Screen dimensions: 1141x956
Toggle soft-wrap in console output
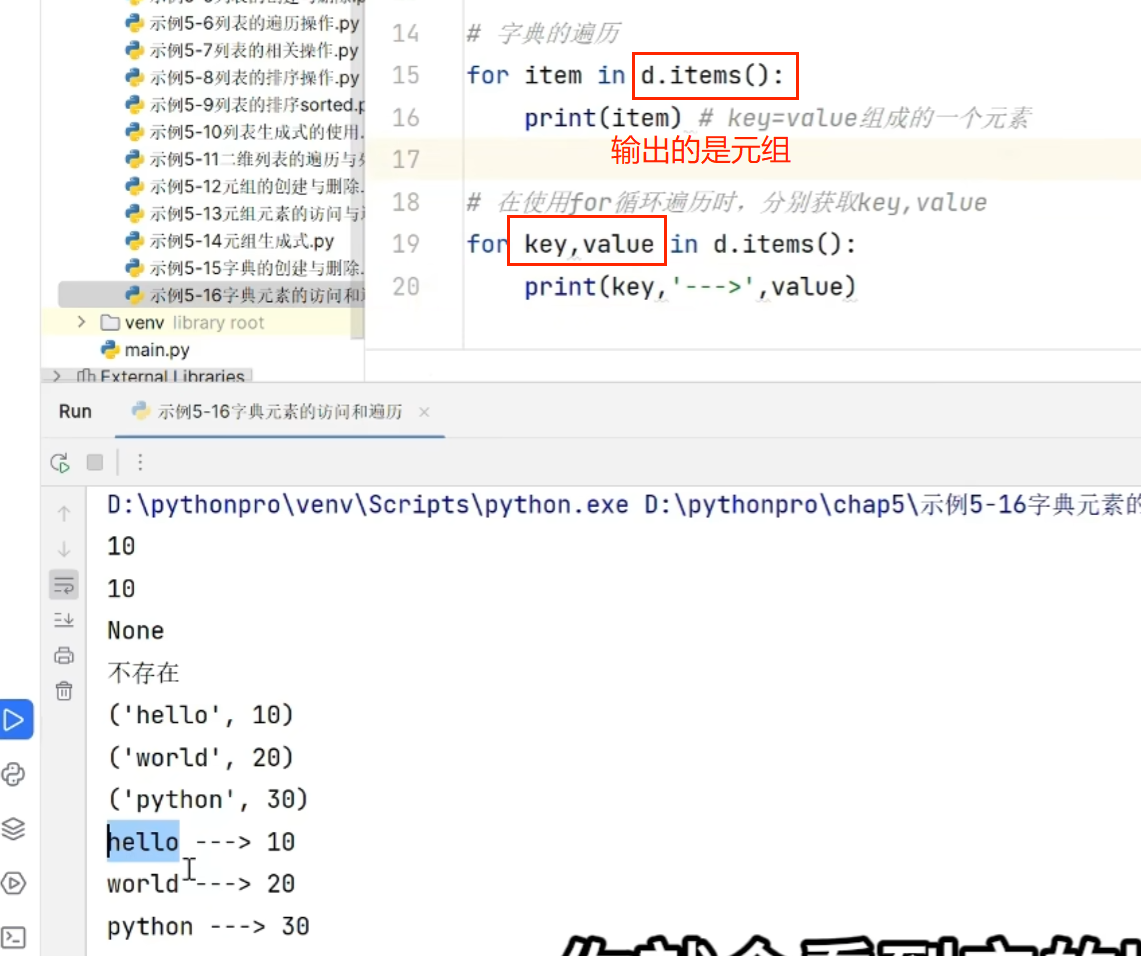pos(64,584)
